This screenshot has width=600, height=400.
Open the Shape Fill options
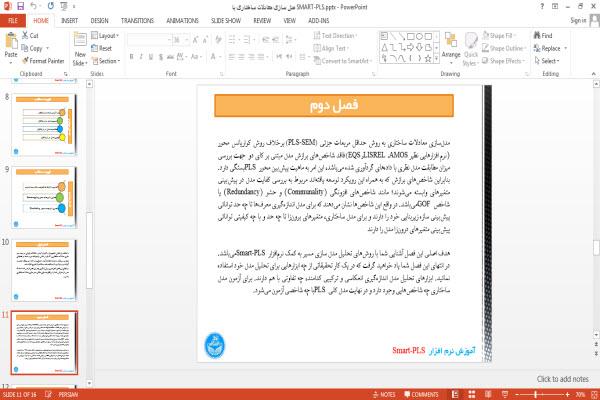[498, 36]
